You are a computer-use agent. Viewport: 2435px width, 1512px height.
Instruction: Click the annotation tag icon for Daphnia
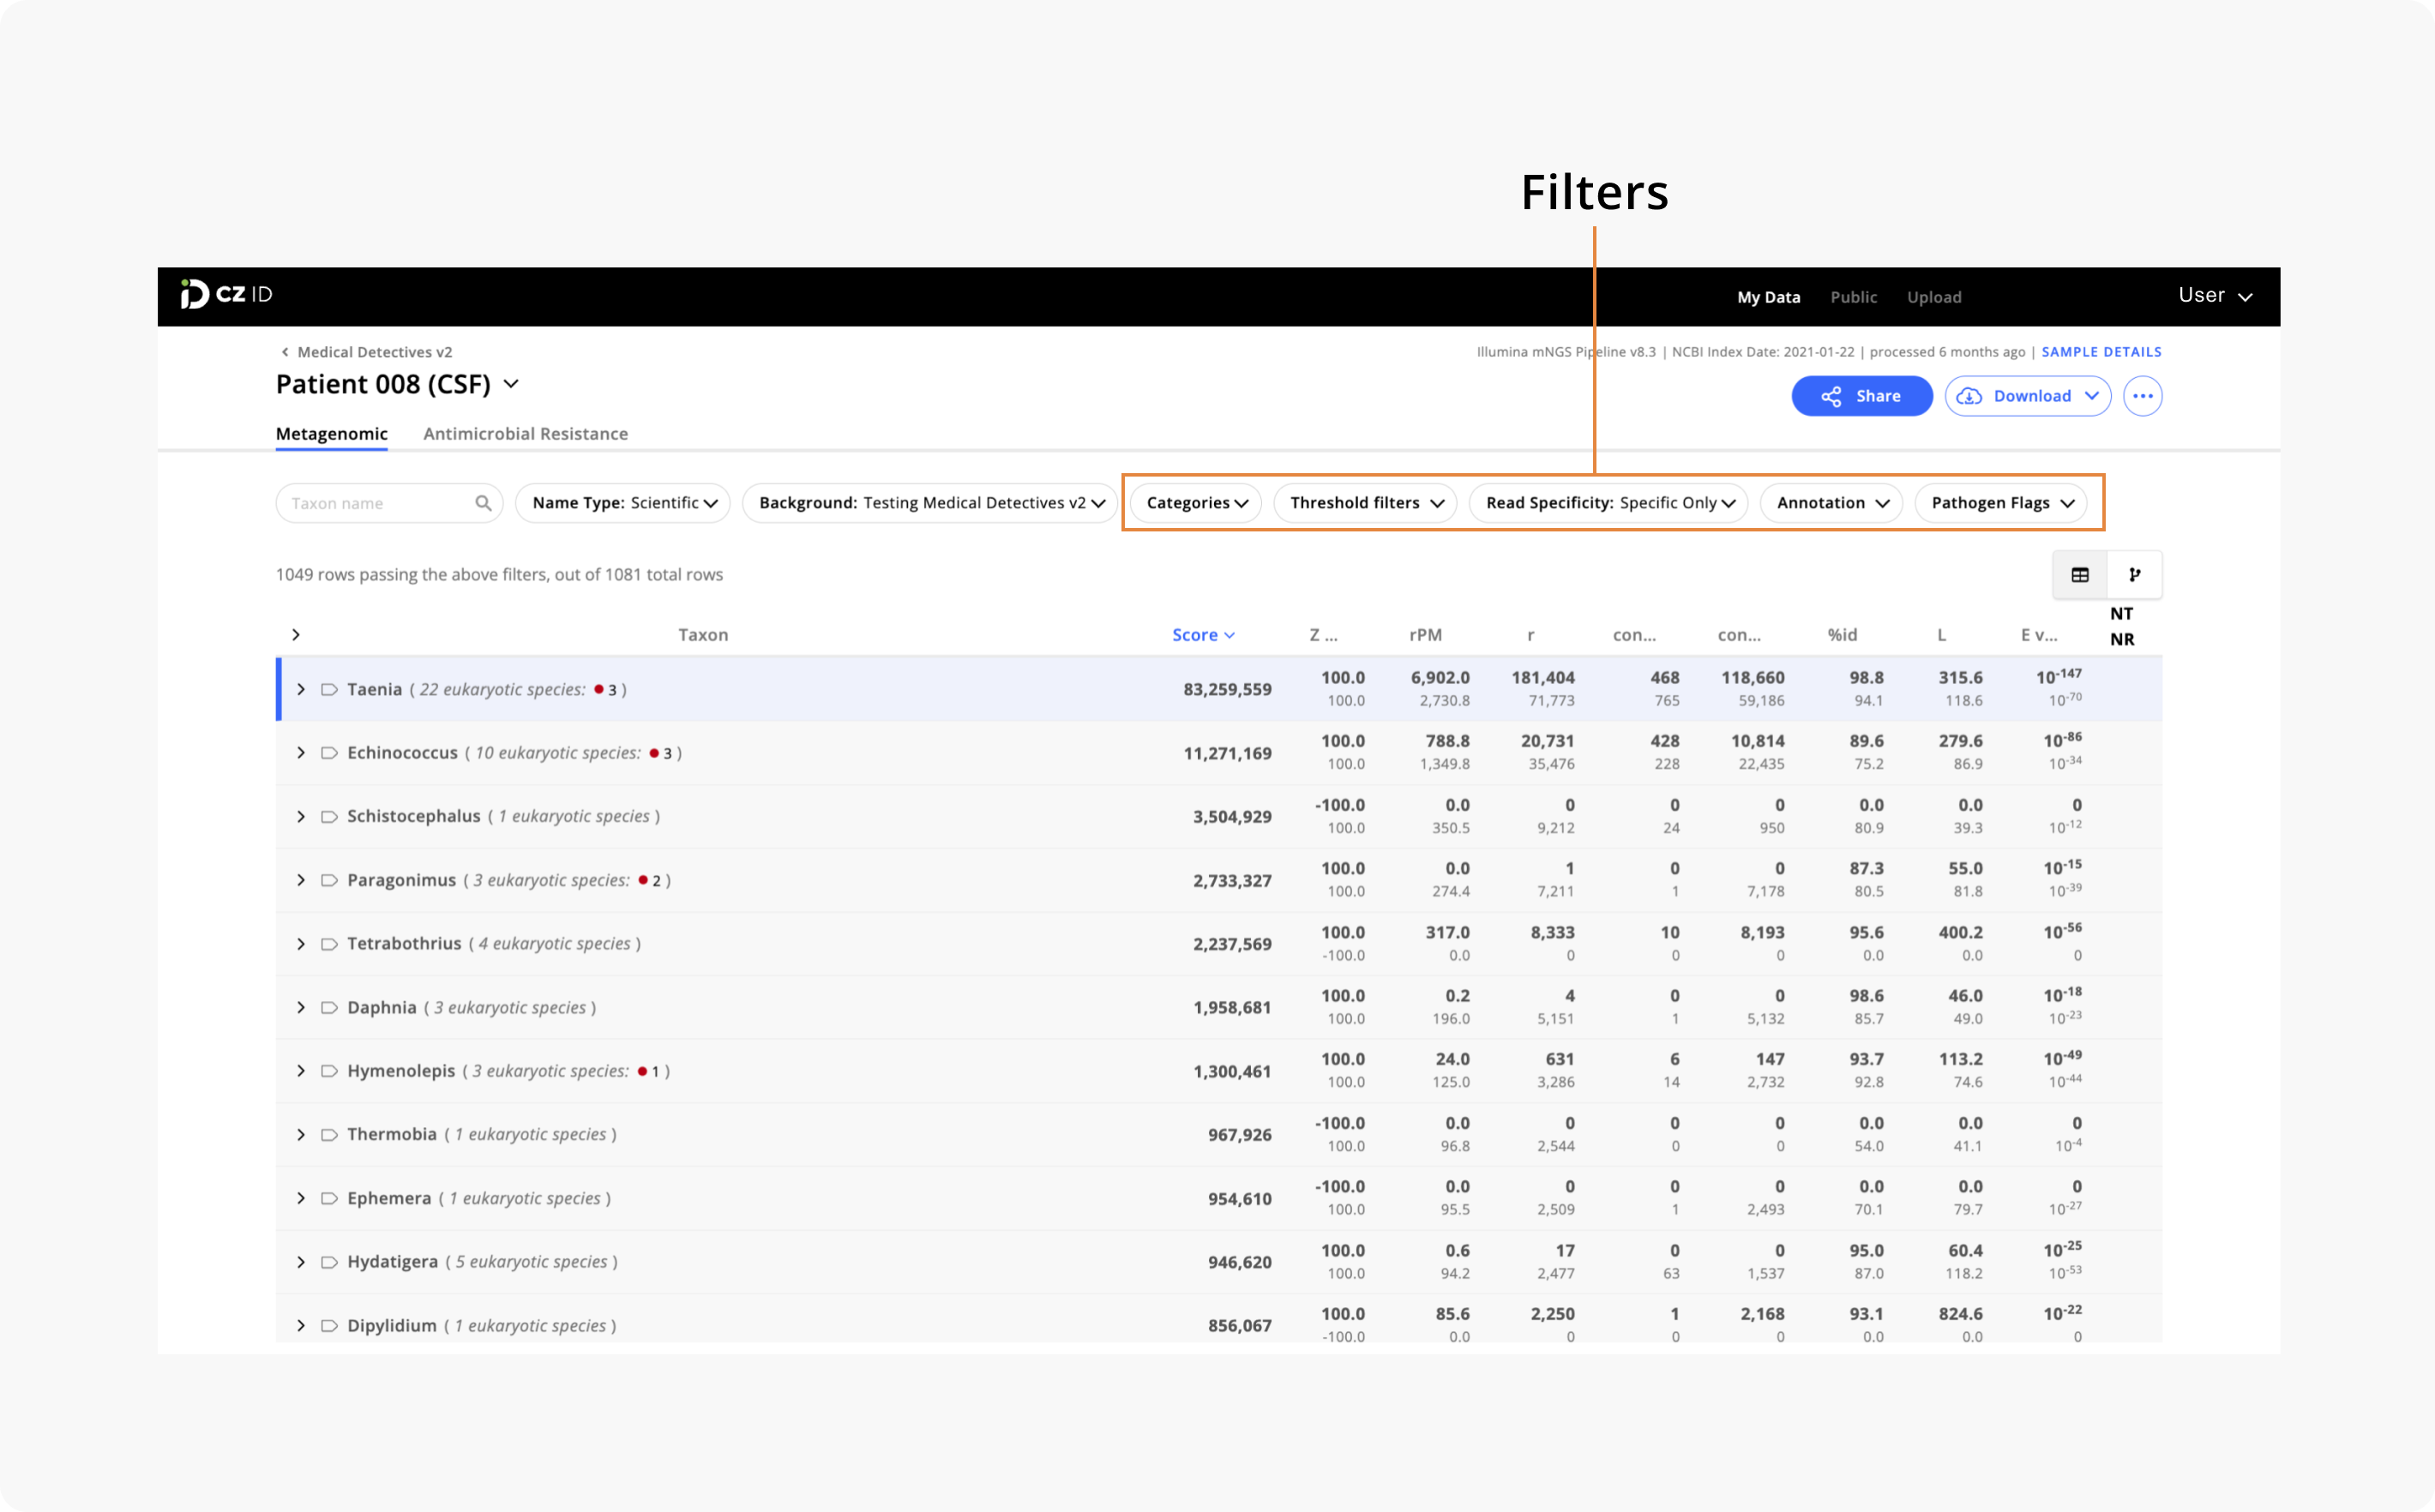329,1008
